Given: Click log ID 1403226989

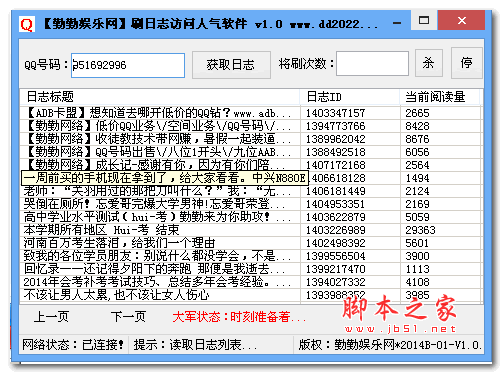Looking at the screenshot, I should [x=336, y=230].
